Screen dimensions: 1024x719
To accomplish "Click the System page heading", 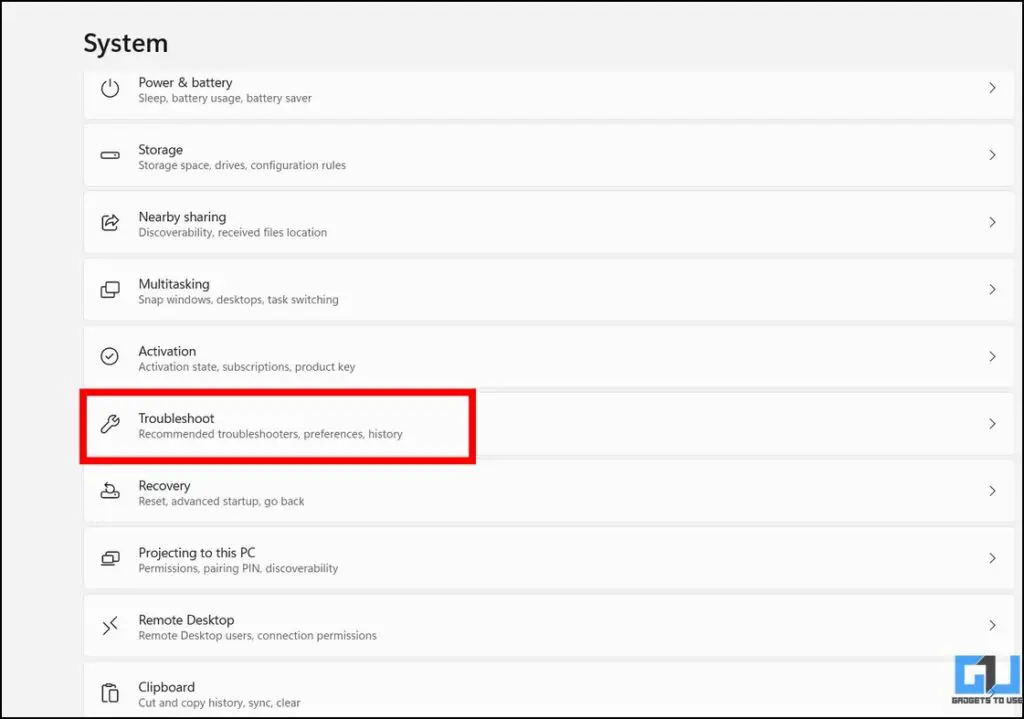I will 126,43.
